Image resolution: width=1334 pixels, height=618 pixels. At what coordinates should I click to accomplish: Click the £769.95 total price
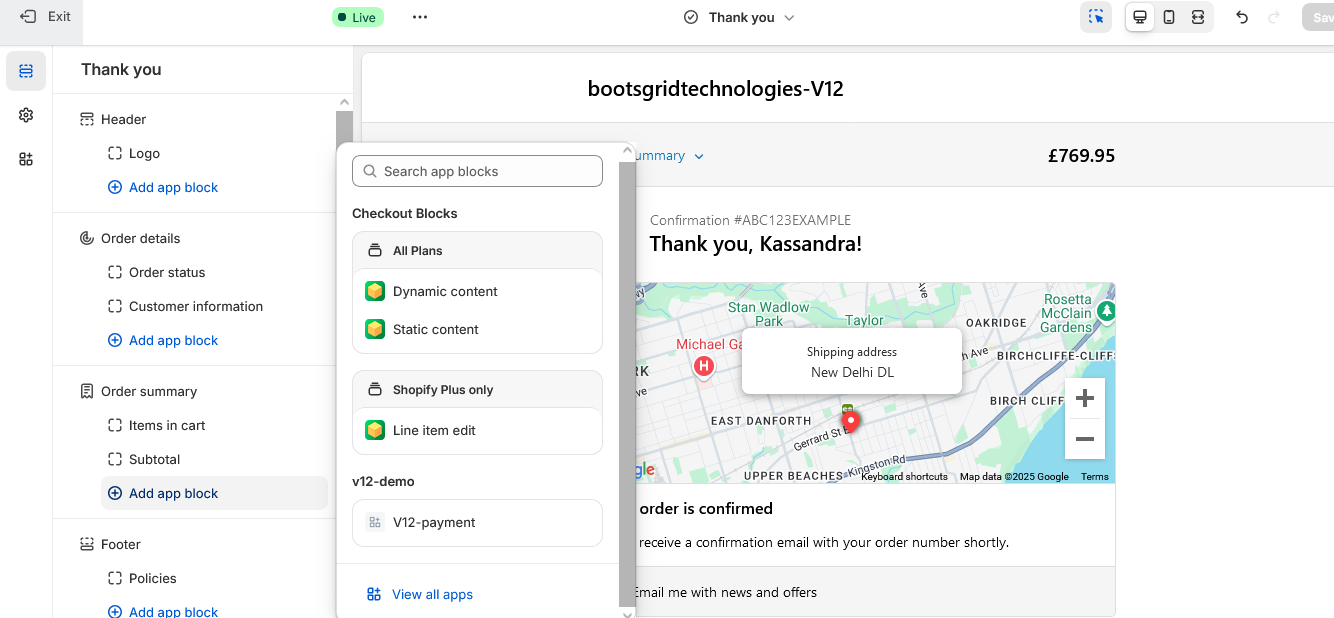[1081, 155]
